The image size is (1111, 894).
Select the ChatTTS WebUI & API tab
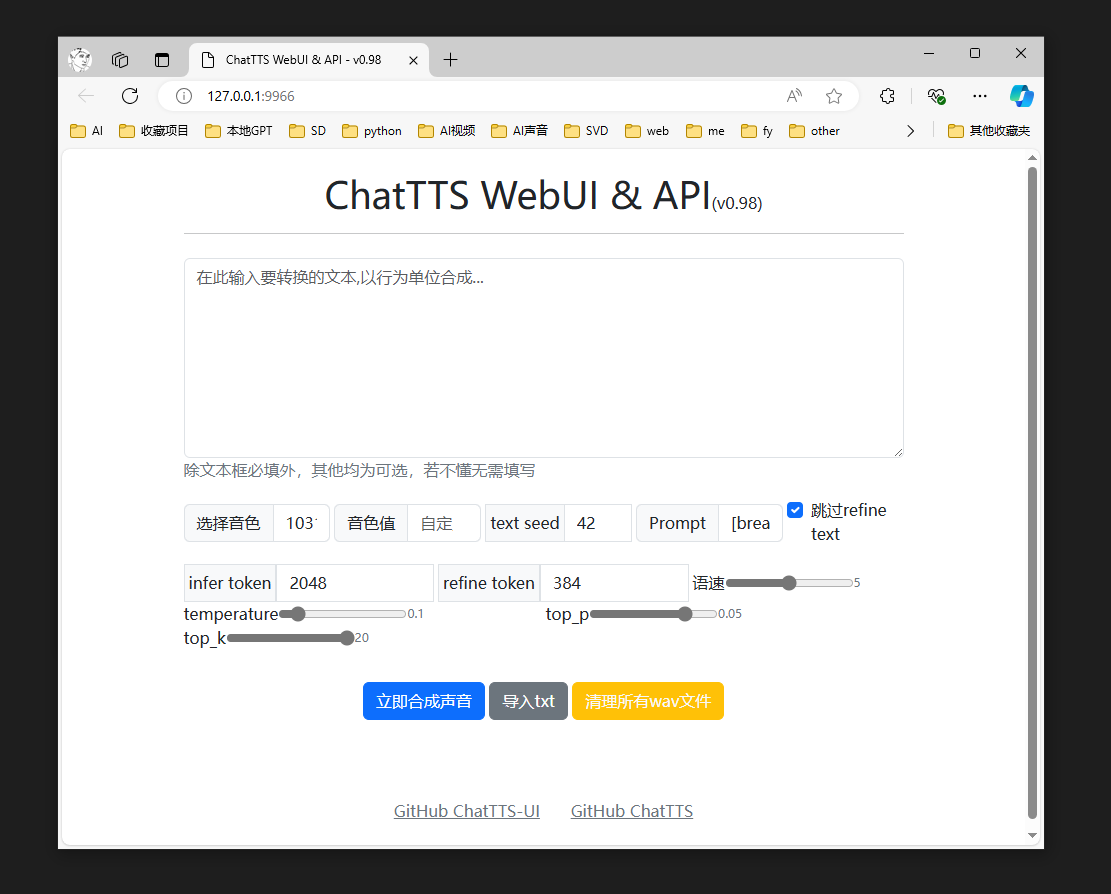309,60
